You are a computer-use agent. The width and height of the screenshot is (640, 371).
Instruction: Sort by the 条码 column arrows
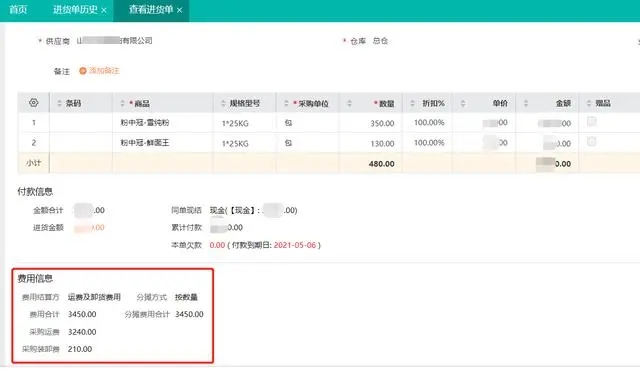60,103
